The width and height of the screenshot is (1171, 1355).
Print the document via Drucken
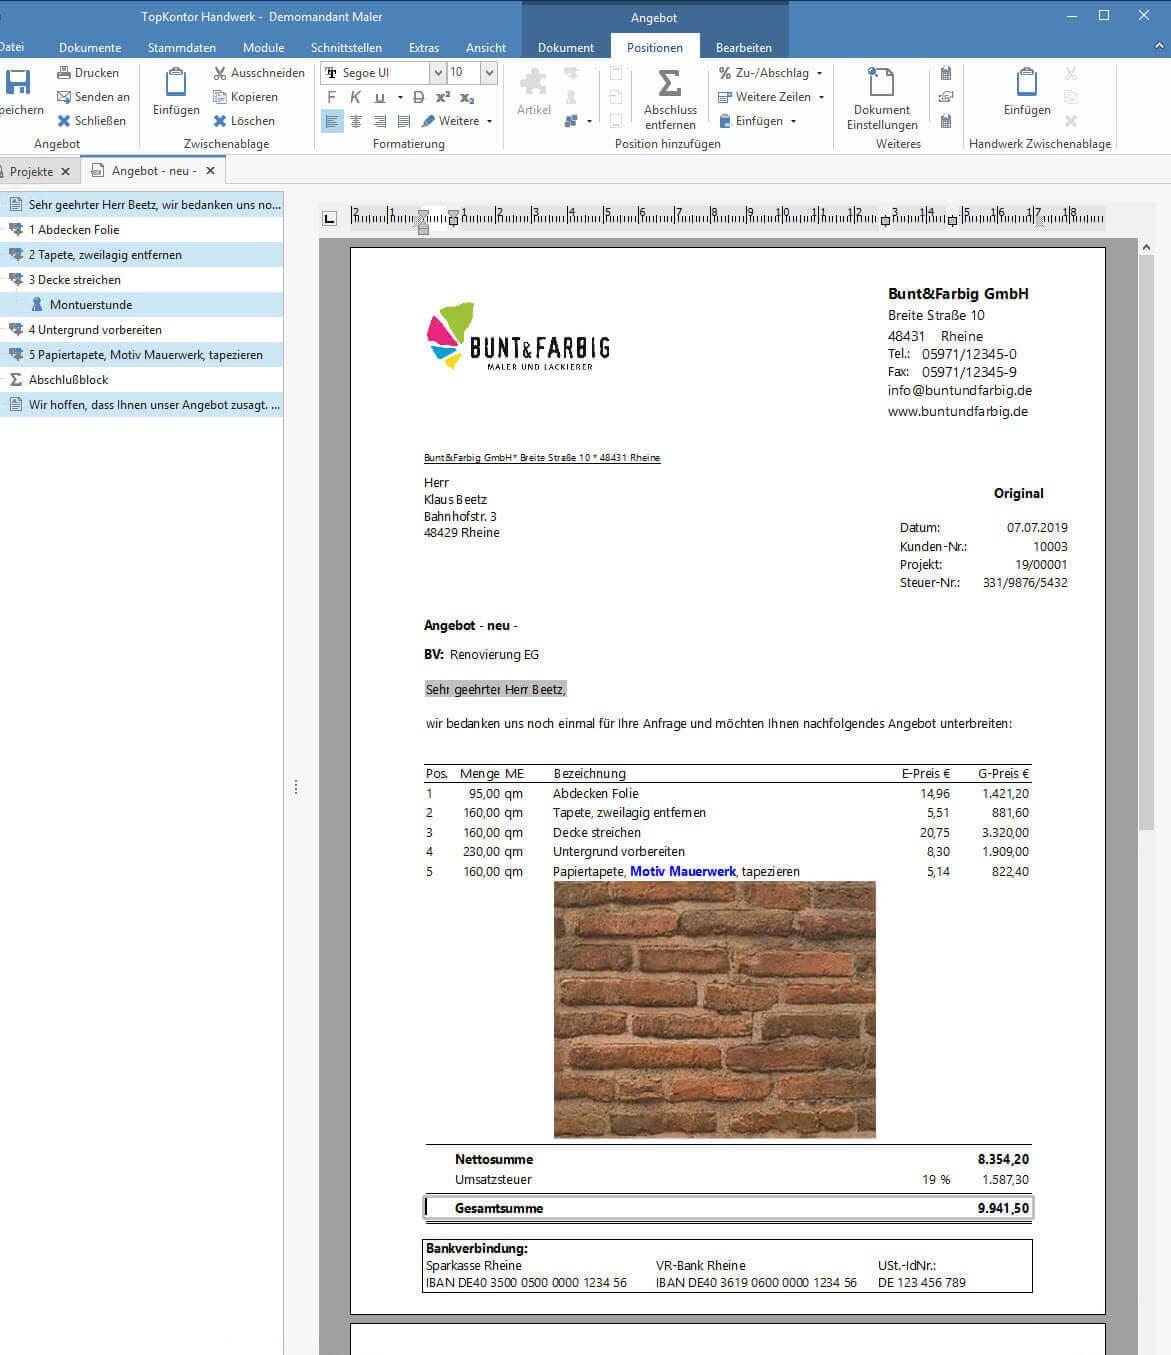88,73
